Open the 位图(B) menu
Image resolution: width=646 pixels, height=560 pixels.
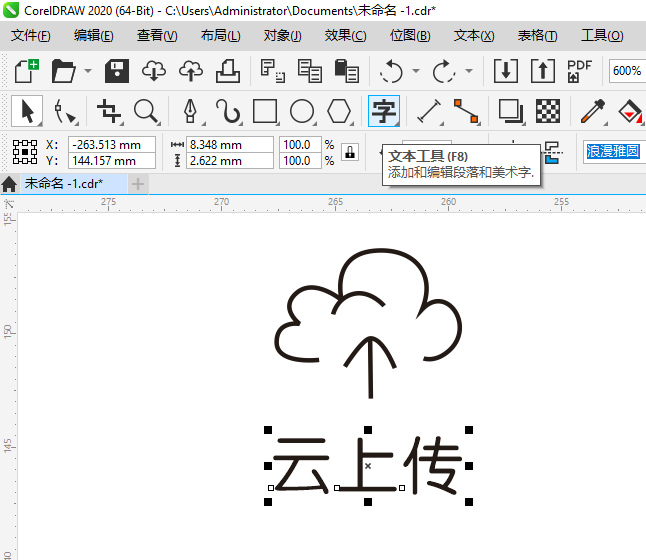pyautogui.click(x=410, y=35)
